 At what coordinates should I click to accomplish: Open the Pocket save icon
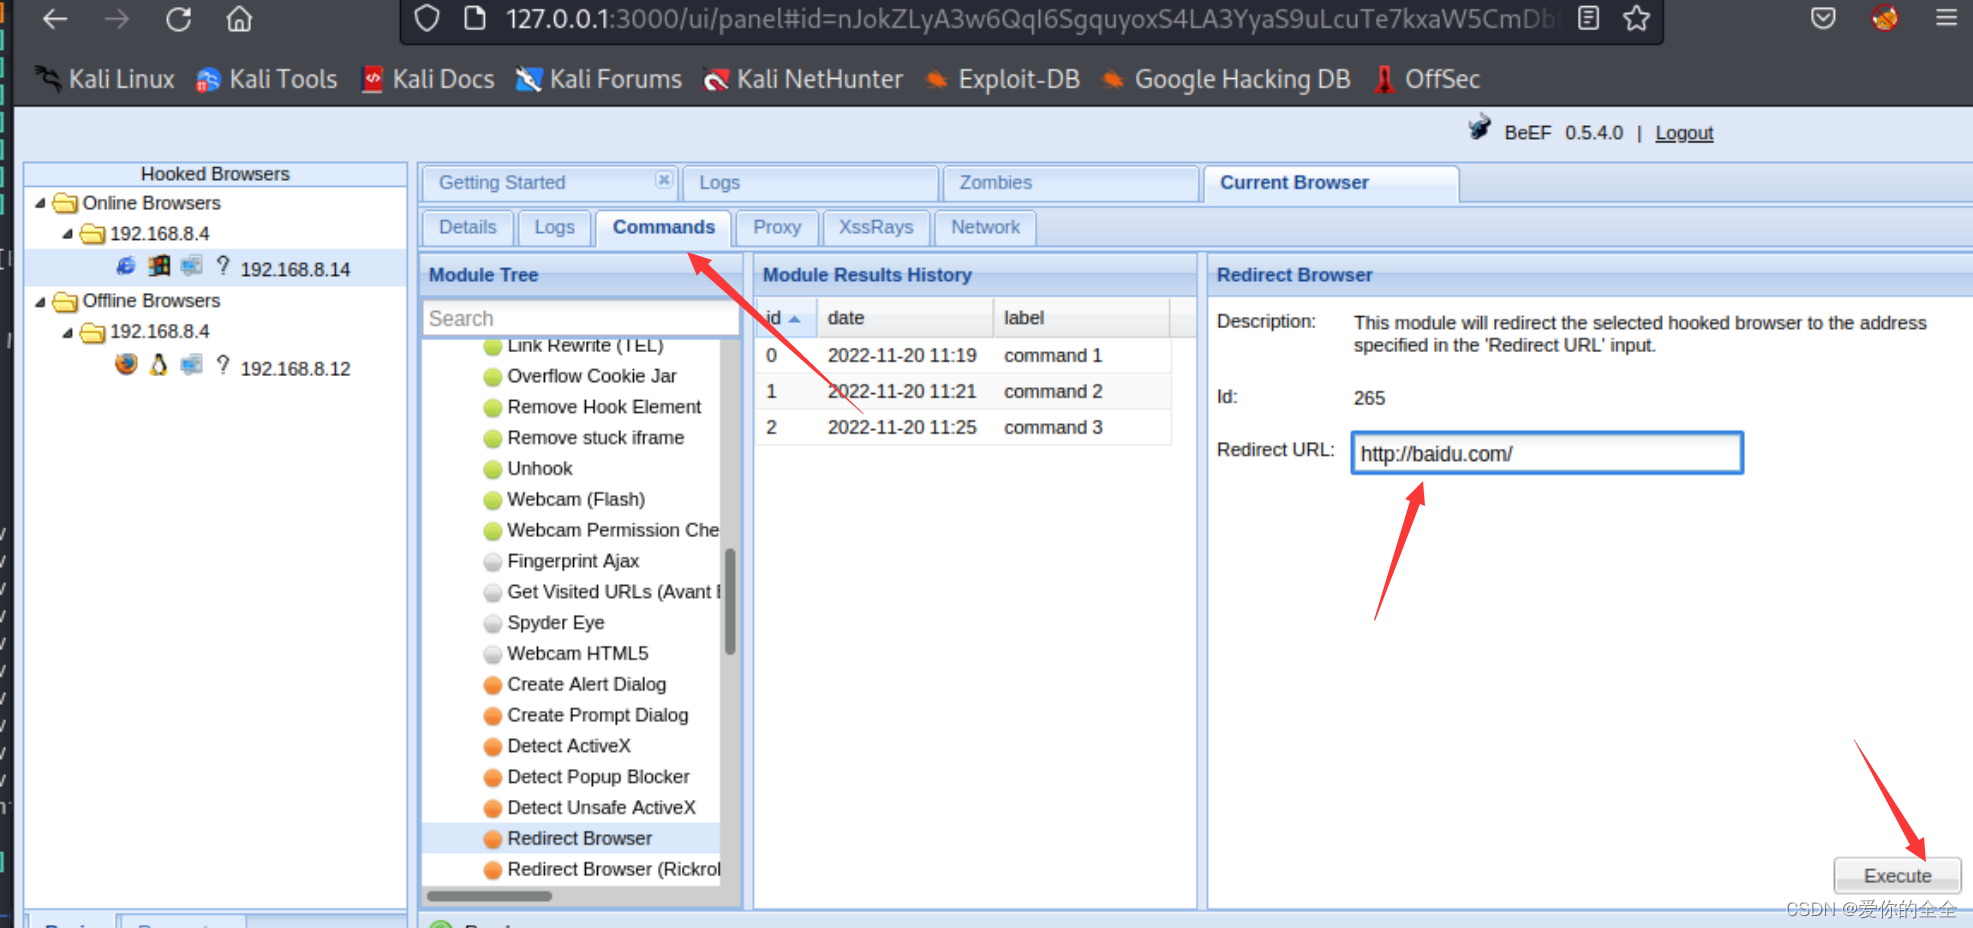(x=1823, y=18)
